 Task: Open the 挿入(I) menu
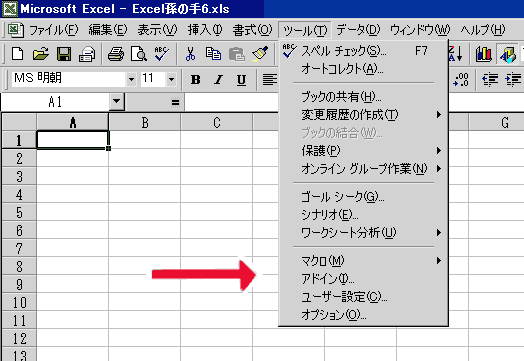(x=205, y=30)
